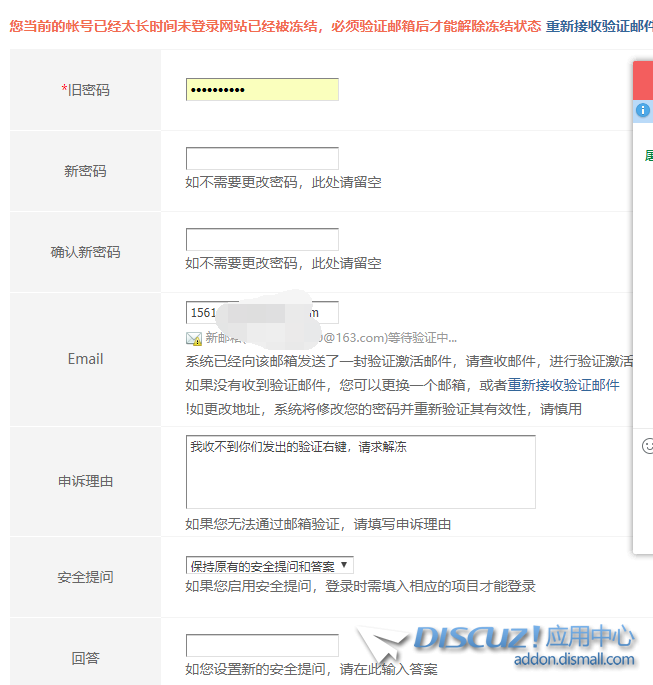The image size is (653, 685).
Task: Open the addon.dismall.com watermark link
Action: pos(574,659)
